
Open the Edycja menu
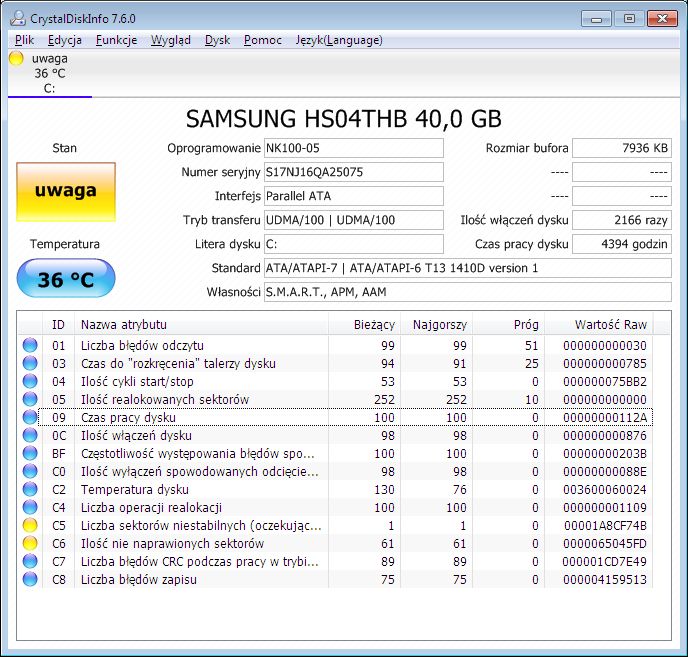point(64,40)
